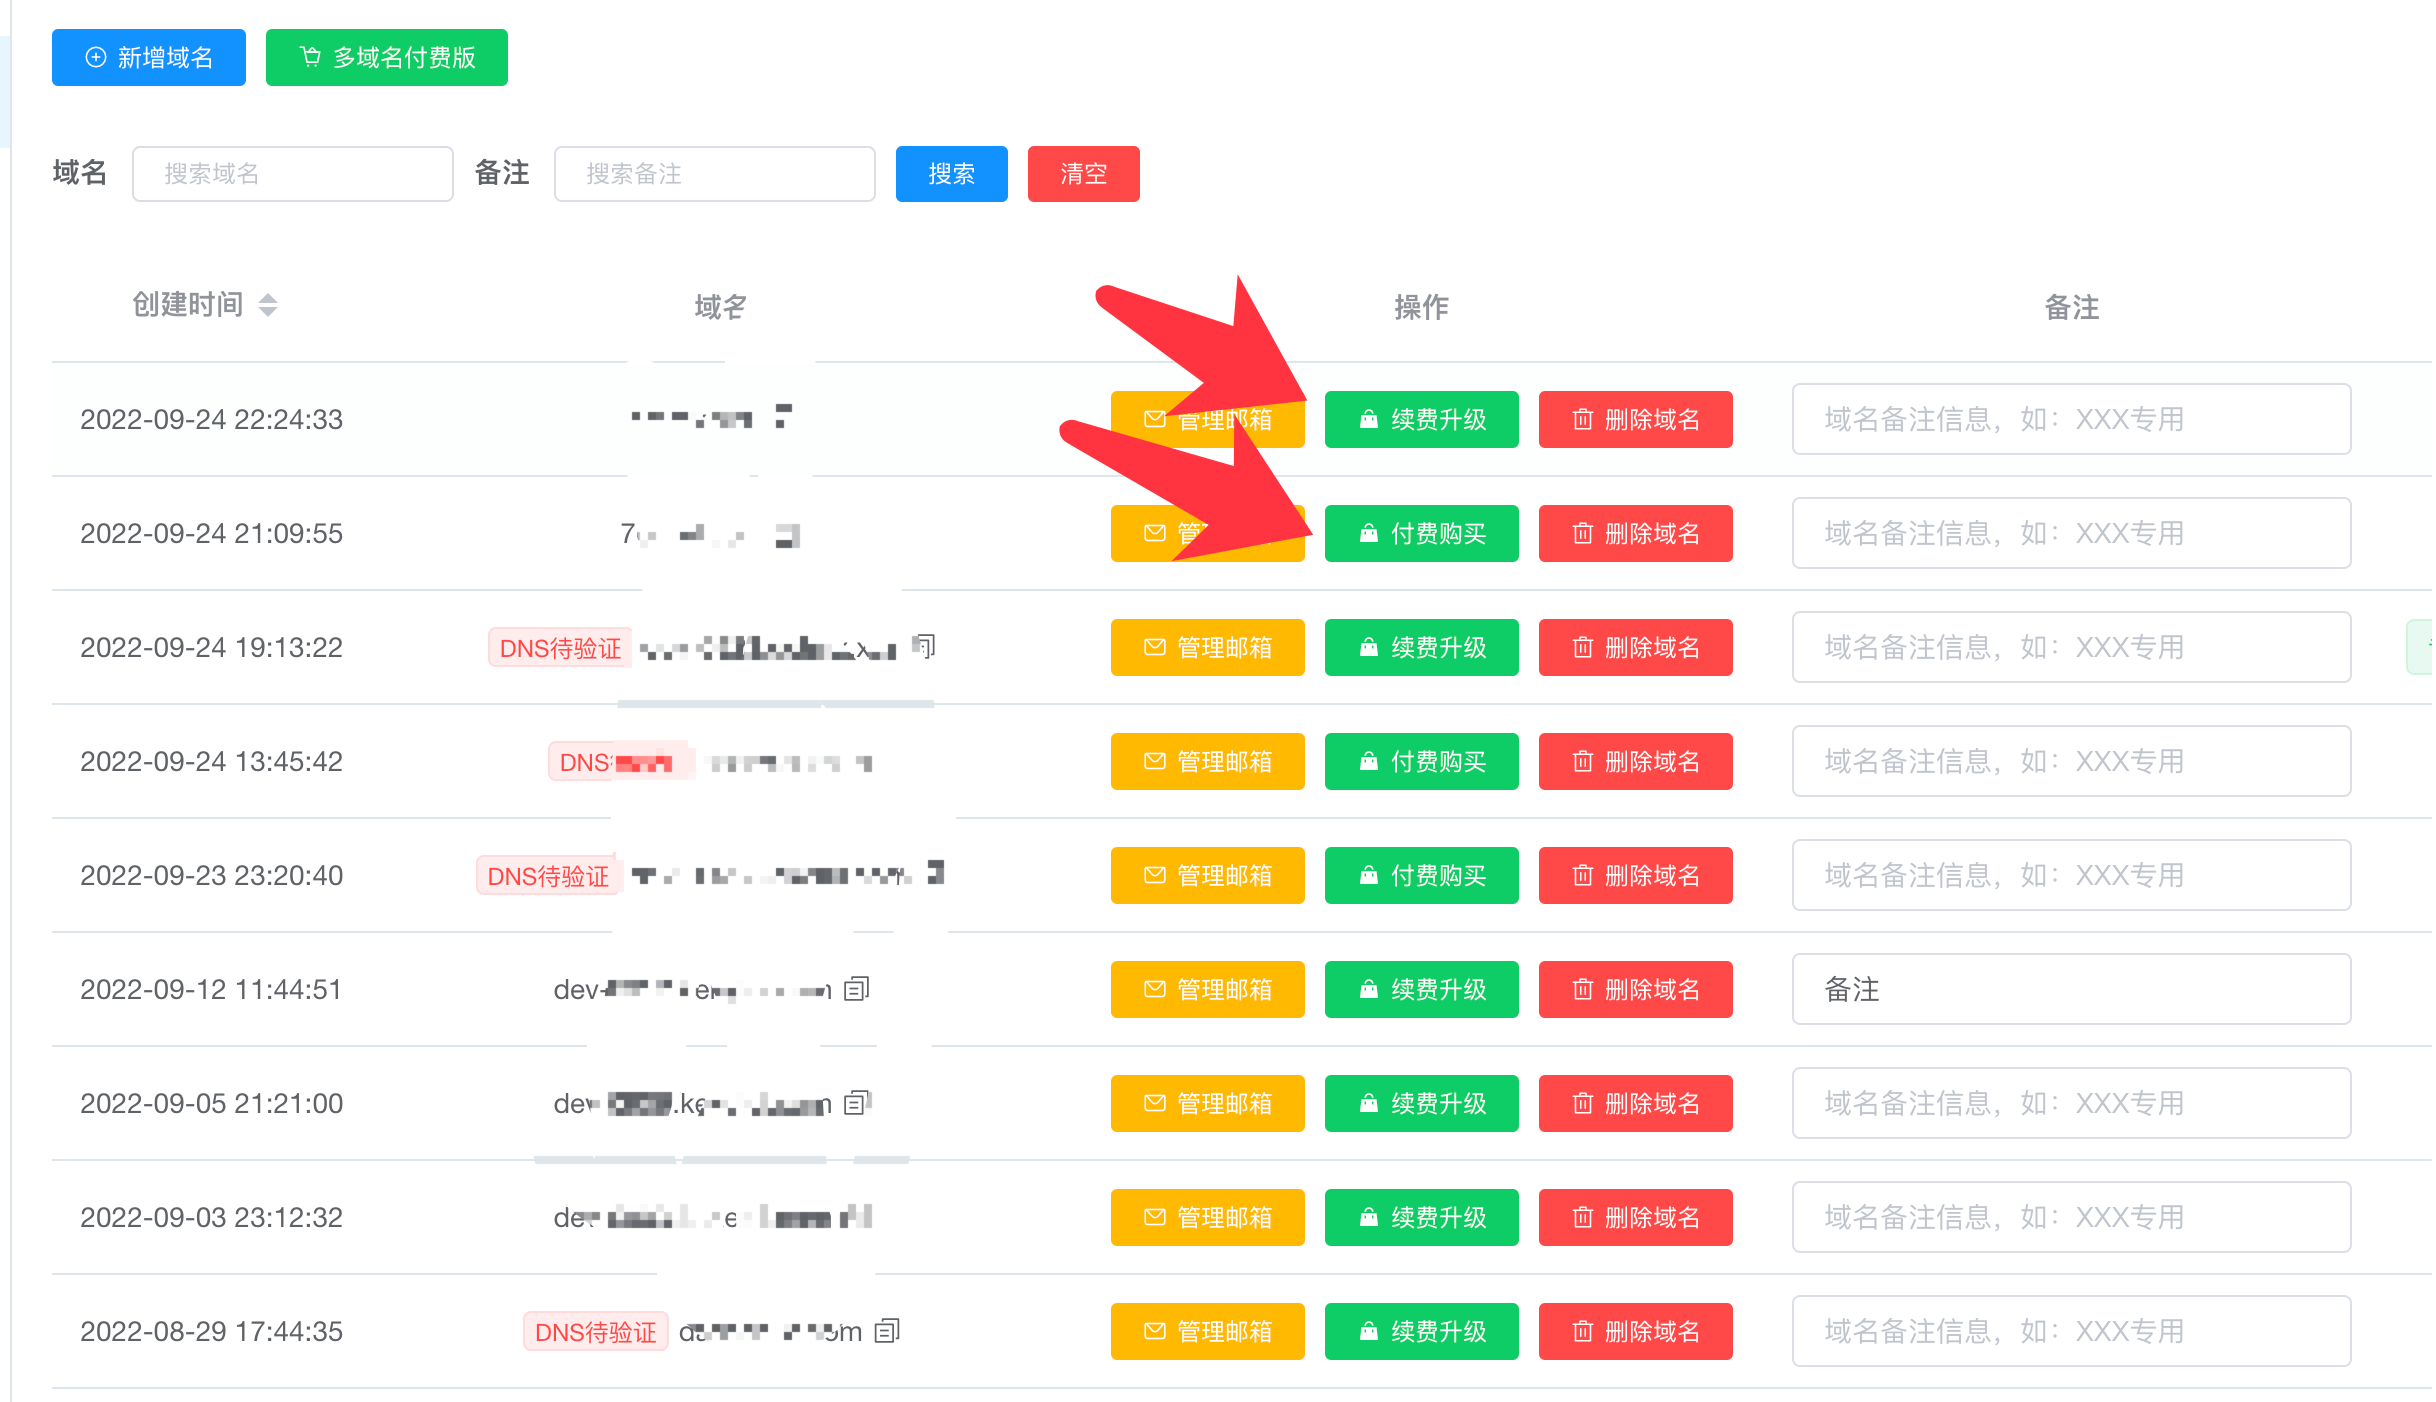Click 管理邮箱 in the 2022-09-12 11:44:51 row
Viewport: 2436px width, 1402px height.
[1208, 989]
